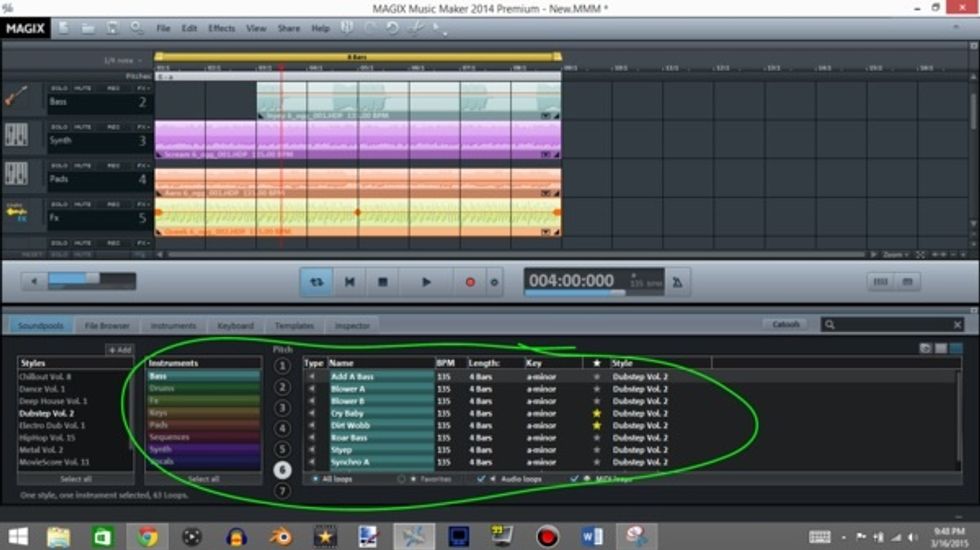Open the 1/4 note grid dropdown
Screen dimensions: 980x550
[x=122, y=61]
